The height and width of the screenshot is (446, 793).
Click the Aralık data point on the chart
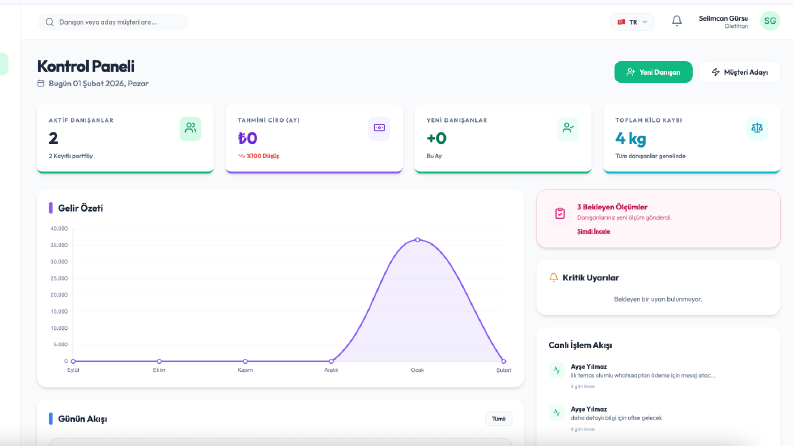[x=331, y=361]
